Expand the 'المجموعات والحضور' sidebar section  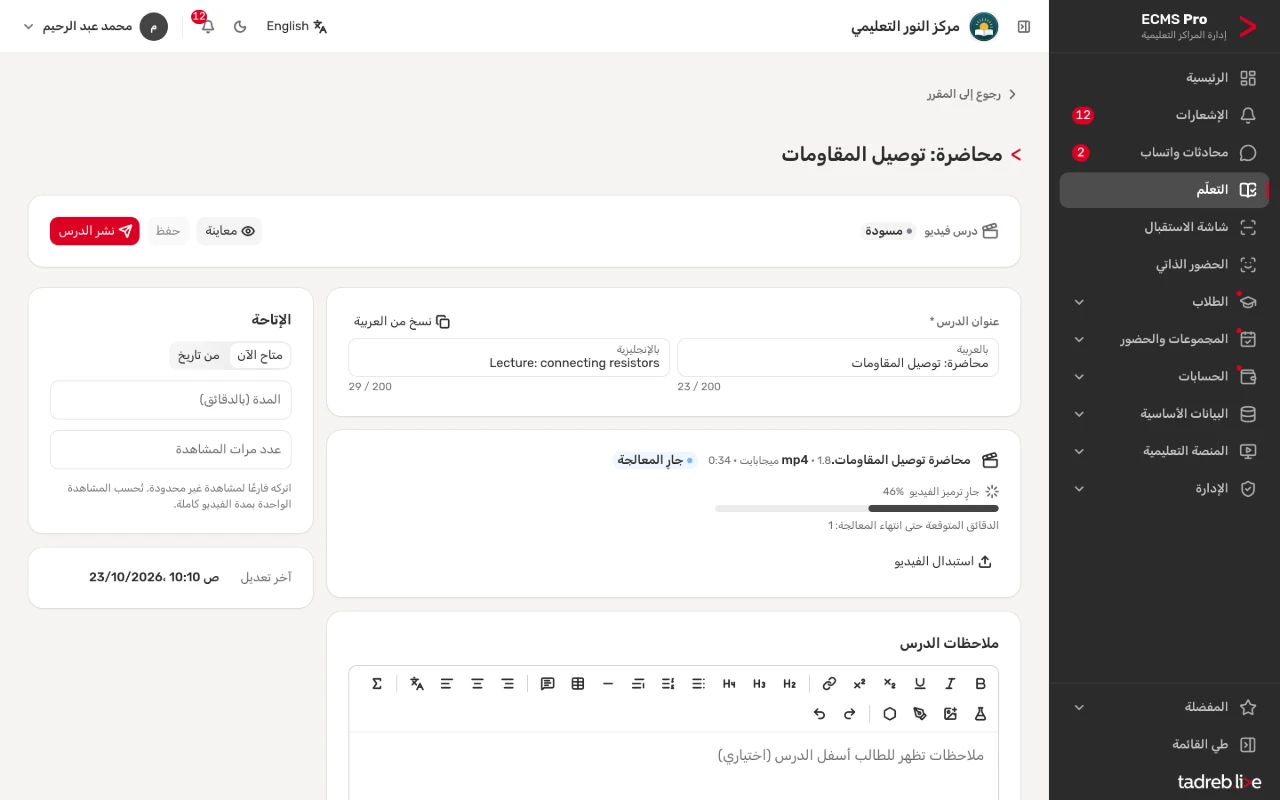pos(1164,339)
